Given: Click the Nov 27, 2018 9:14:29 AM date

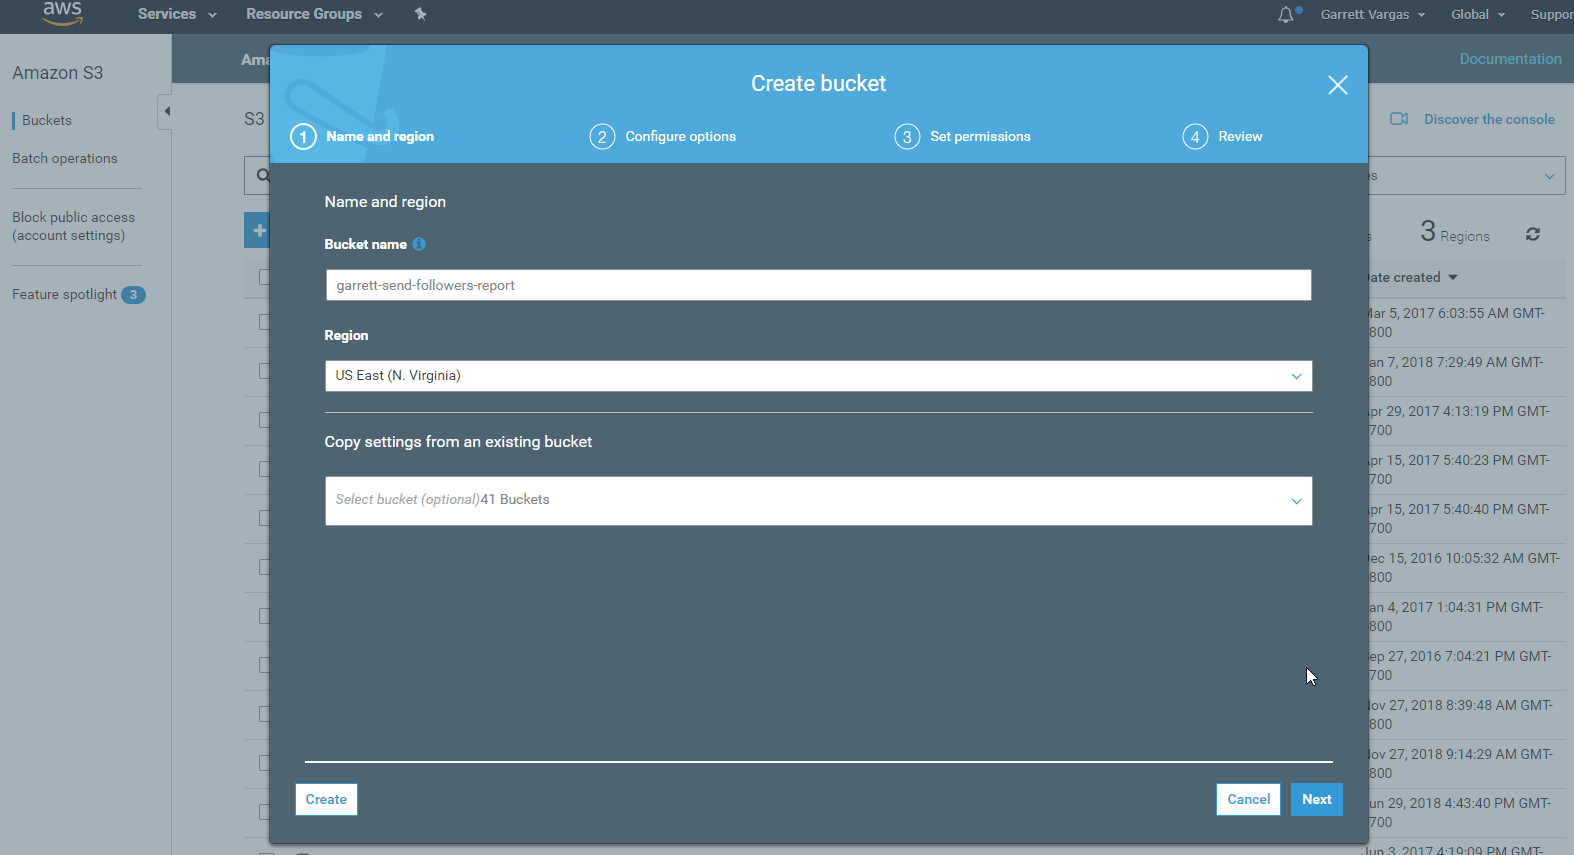Looking at the screenshot, I should [x=1460, y=764].
